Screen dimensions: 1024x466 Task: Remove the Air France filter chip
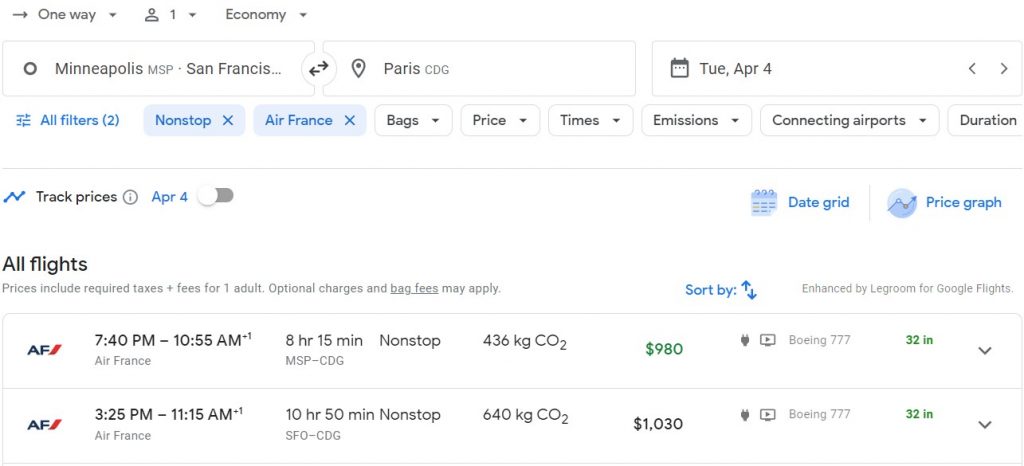[350, 120]
